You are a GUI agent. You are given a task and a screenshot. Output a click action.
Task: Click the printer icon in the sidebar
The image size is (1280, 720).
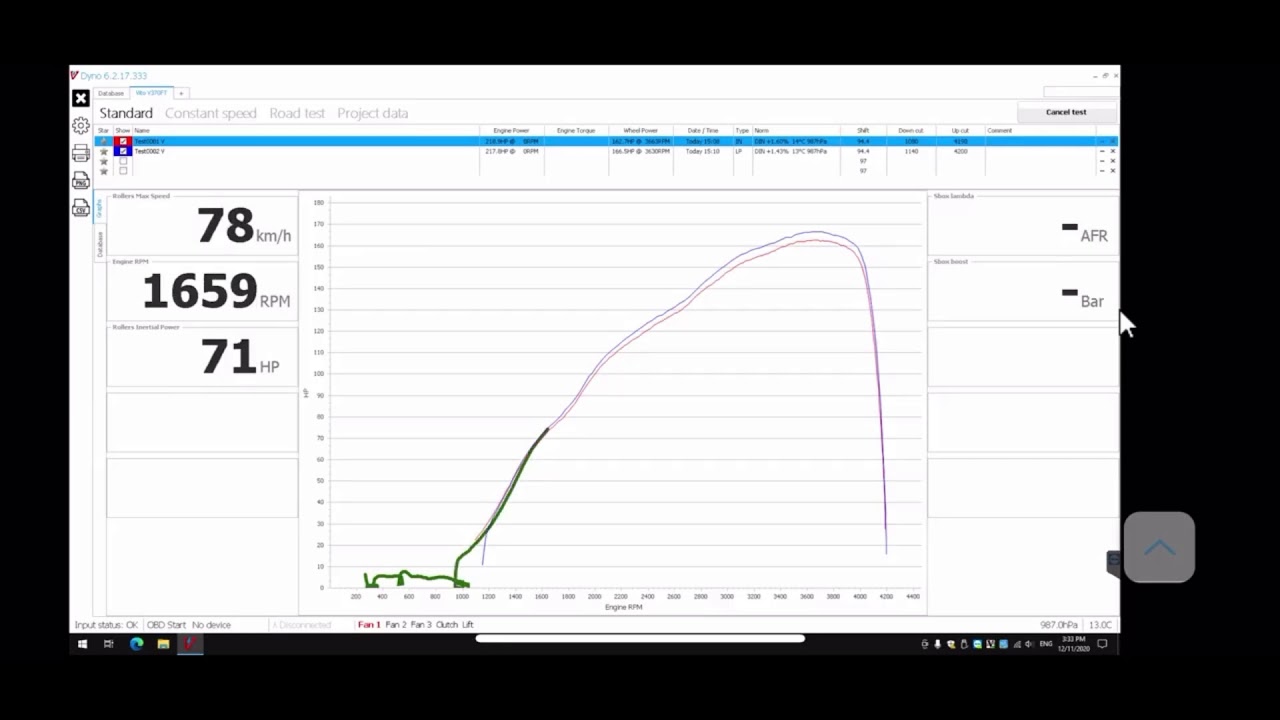[81, 153]
